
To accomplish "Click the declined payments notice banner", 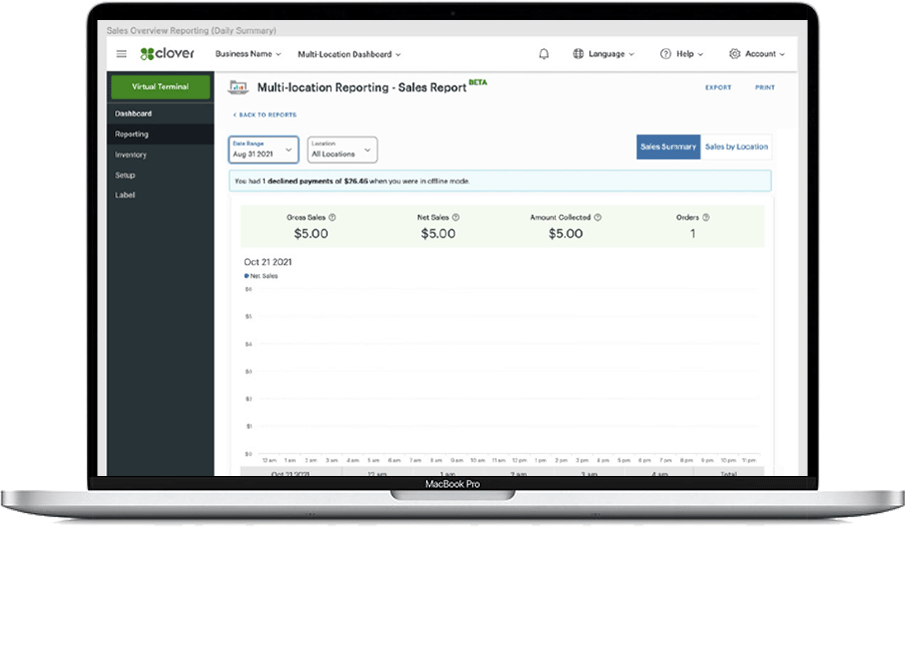I will 500,181.
